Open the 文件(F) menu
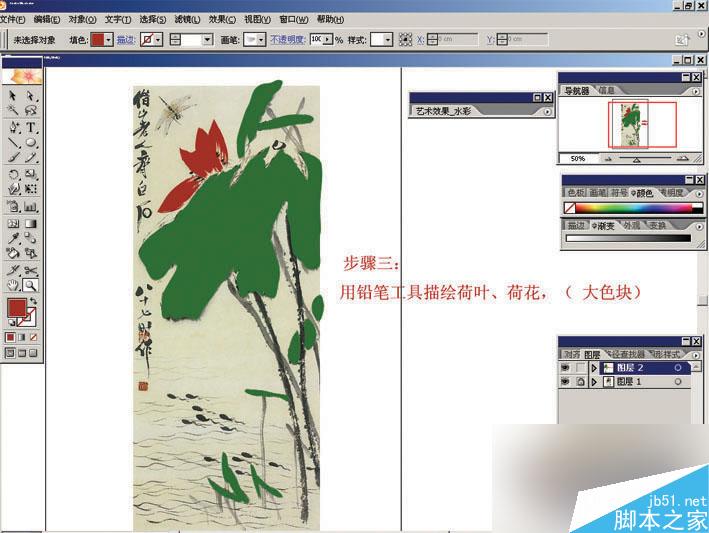 click(x=12, y=19)
